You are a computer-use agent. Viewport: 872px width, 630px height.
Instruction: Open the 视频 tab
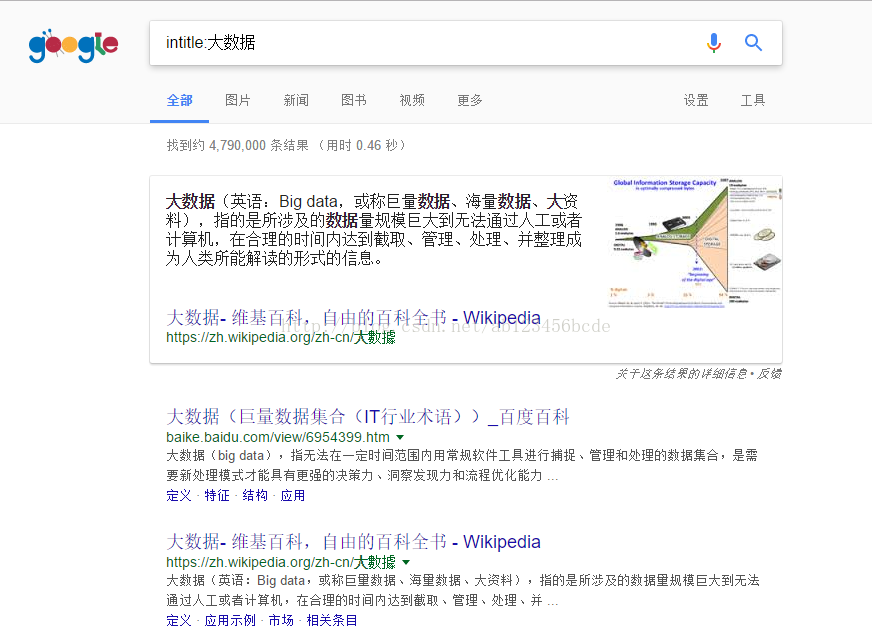(412, 101)
